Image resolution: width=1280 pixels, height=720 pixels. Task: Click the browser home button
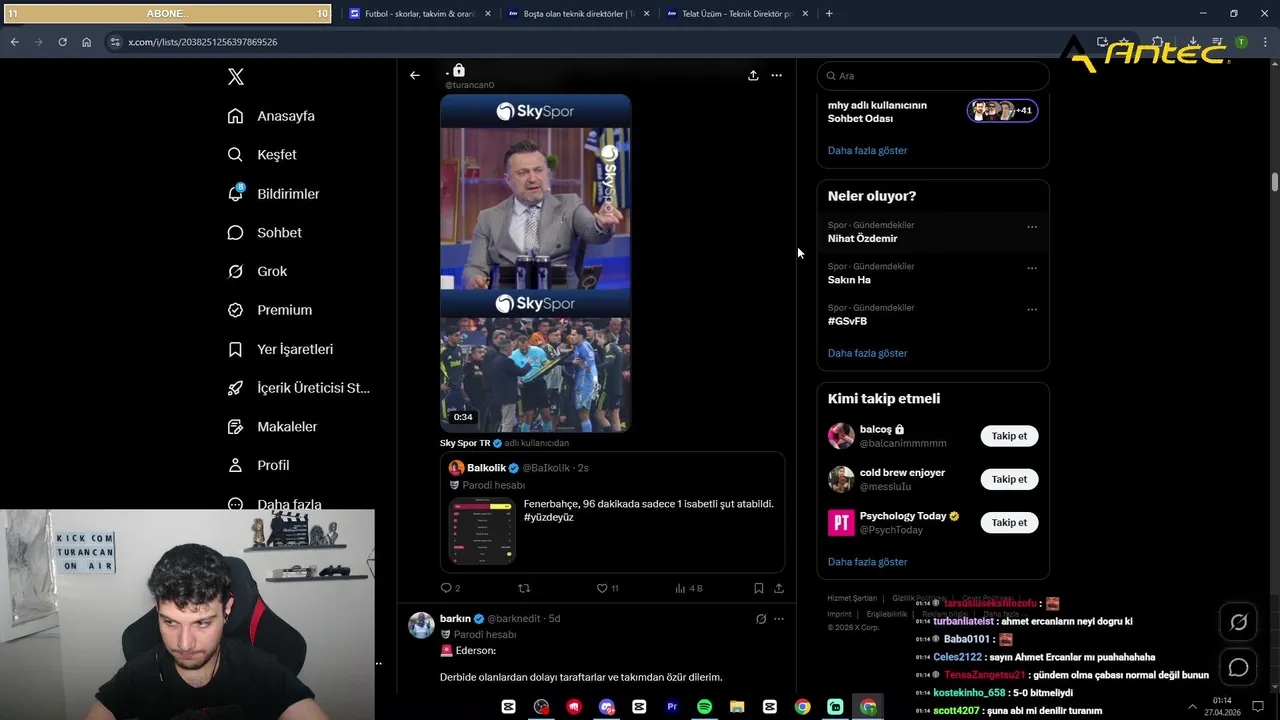86,42
